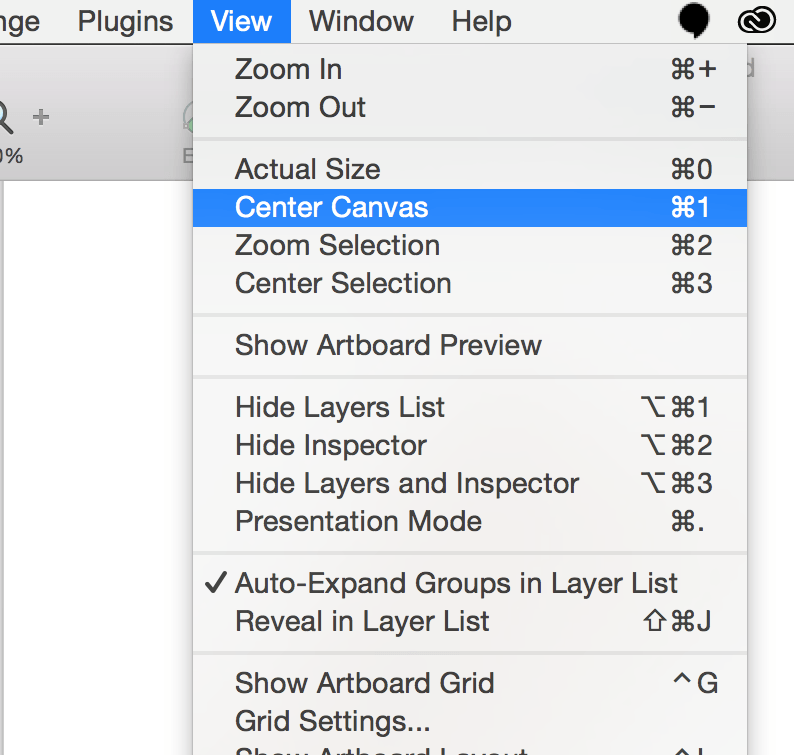Viewport: 794px width, 755px height.
Task: Choose Zoom In from View menu
Action: coord(289,70)
